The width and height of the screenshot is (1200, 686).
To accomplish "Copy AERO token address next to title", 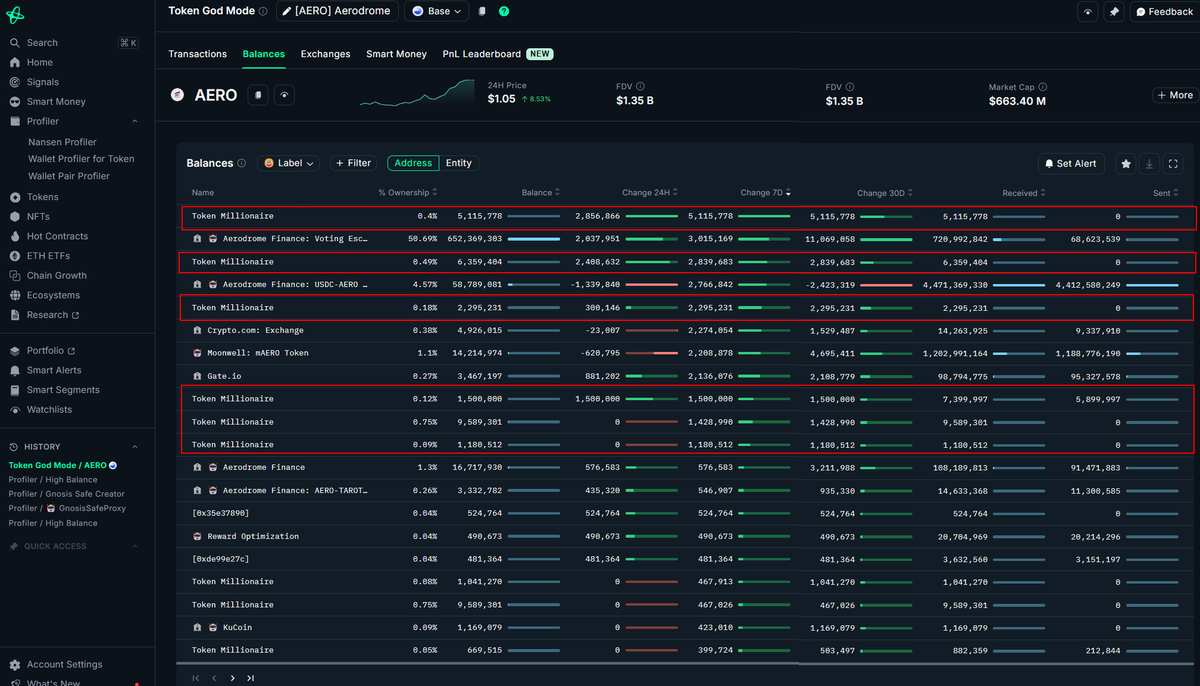I will tap(259, 95).
